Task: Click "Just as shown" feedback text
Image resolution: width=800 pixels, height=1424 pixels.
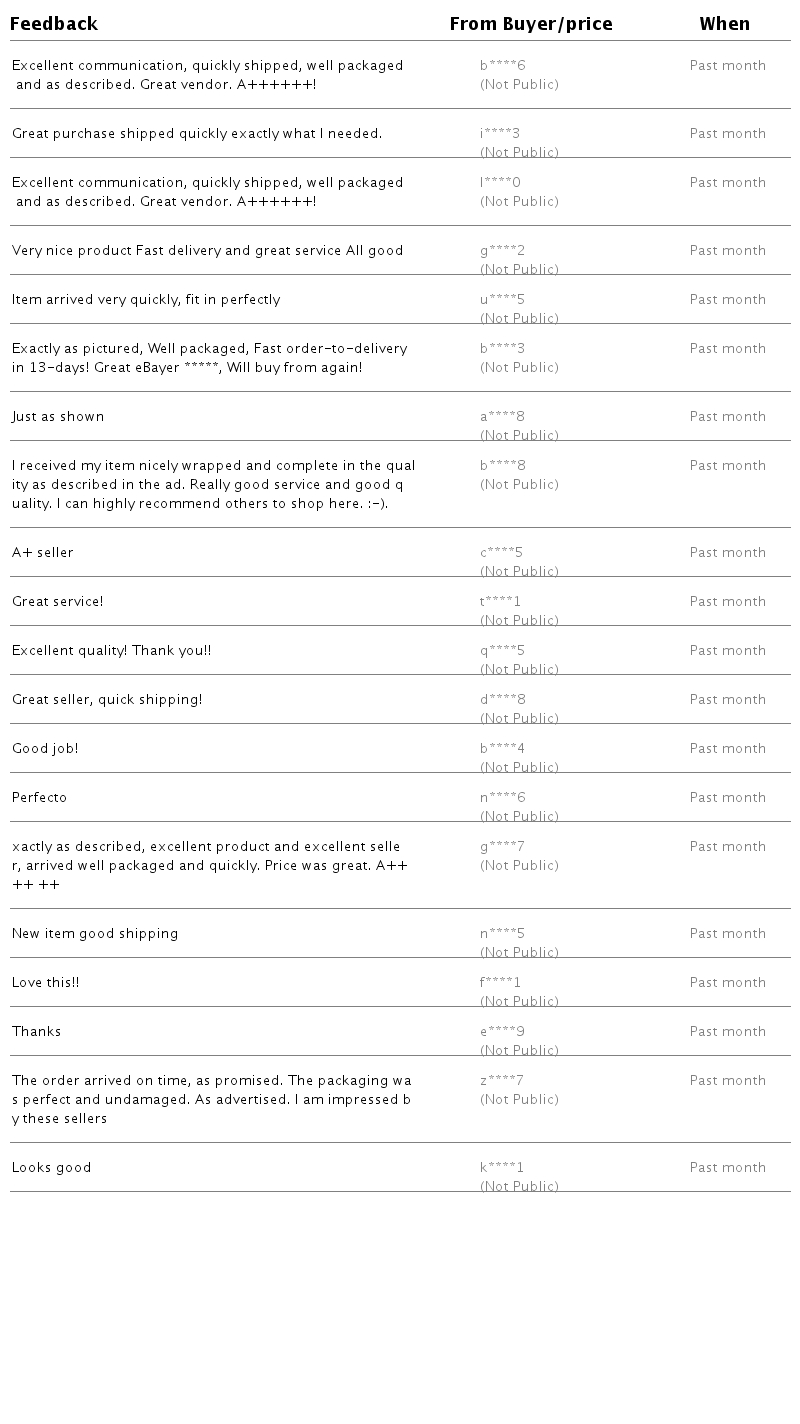Action: pos(58,417)
